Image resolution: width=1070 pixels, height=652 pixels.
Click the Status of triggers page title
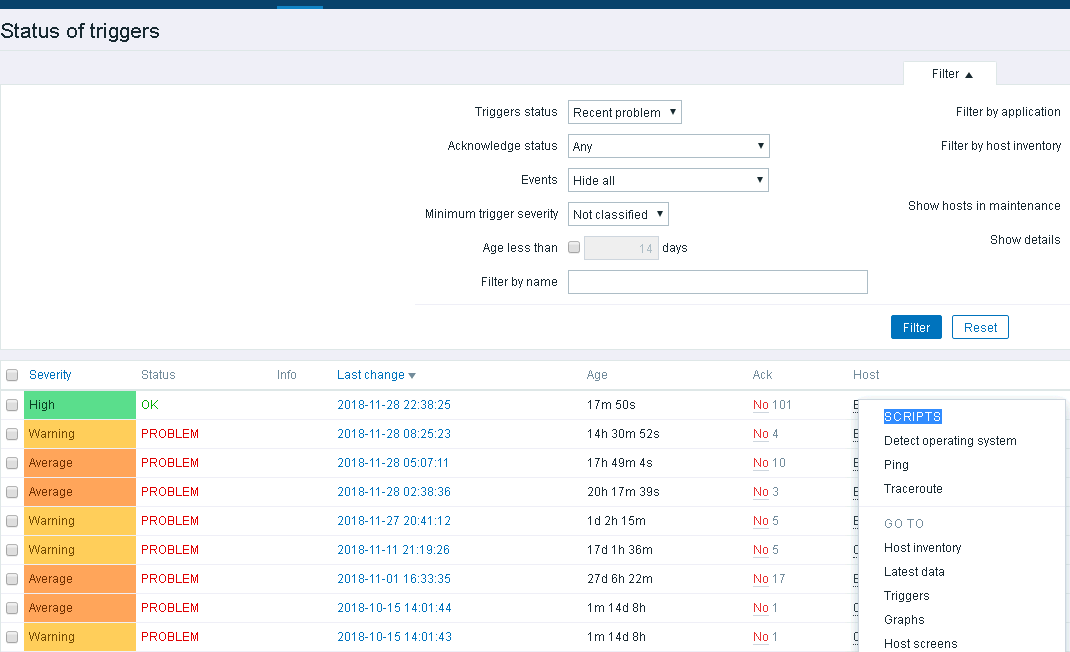point(80,31)
